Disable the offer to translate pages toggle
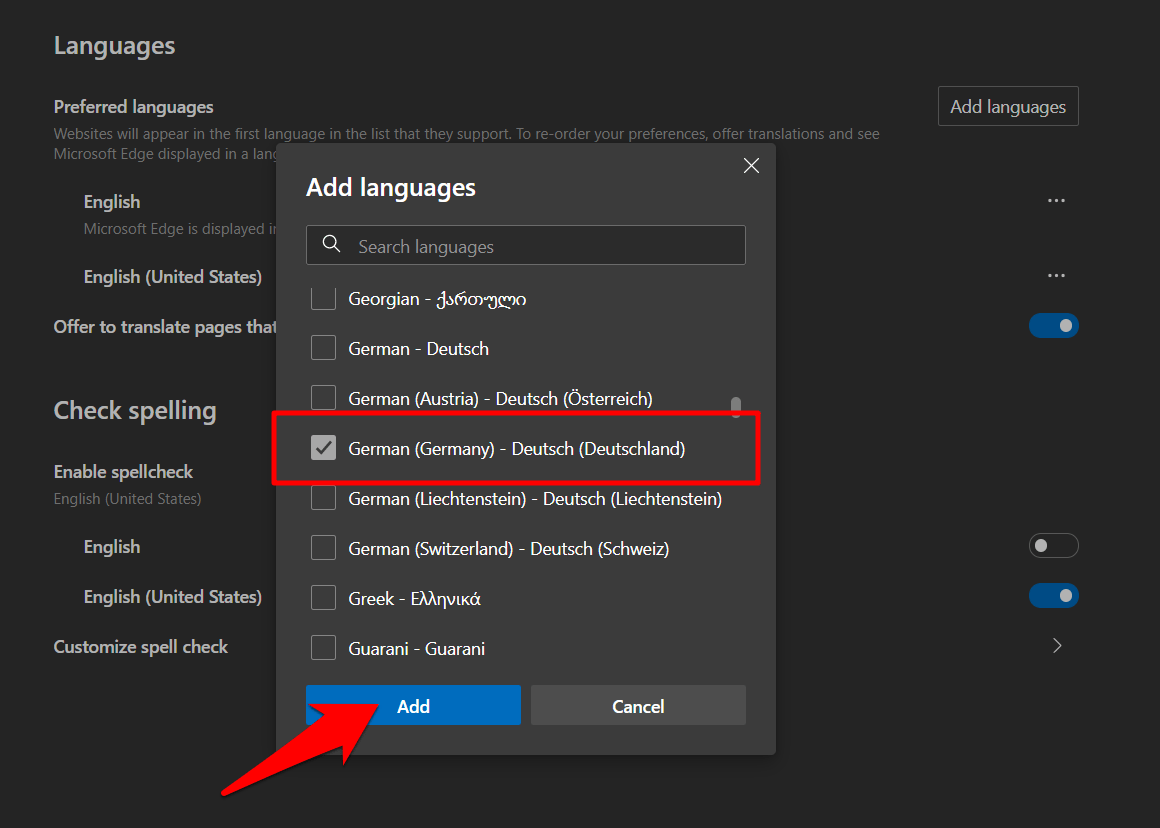The width and height of the screenshot is (1160, 828). [1053, 326]
